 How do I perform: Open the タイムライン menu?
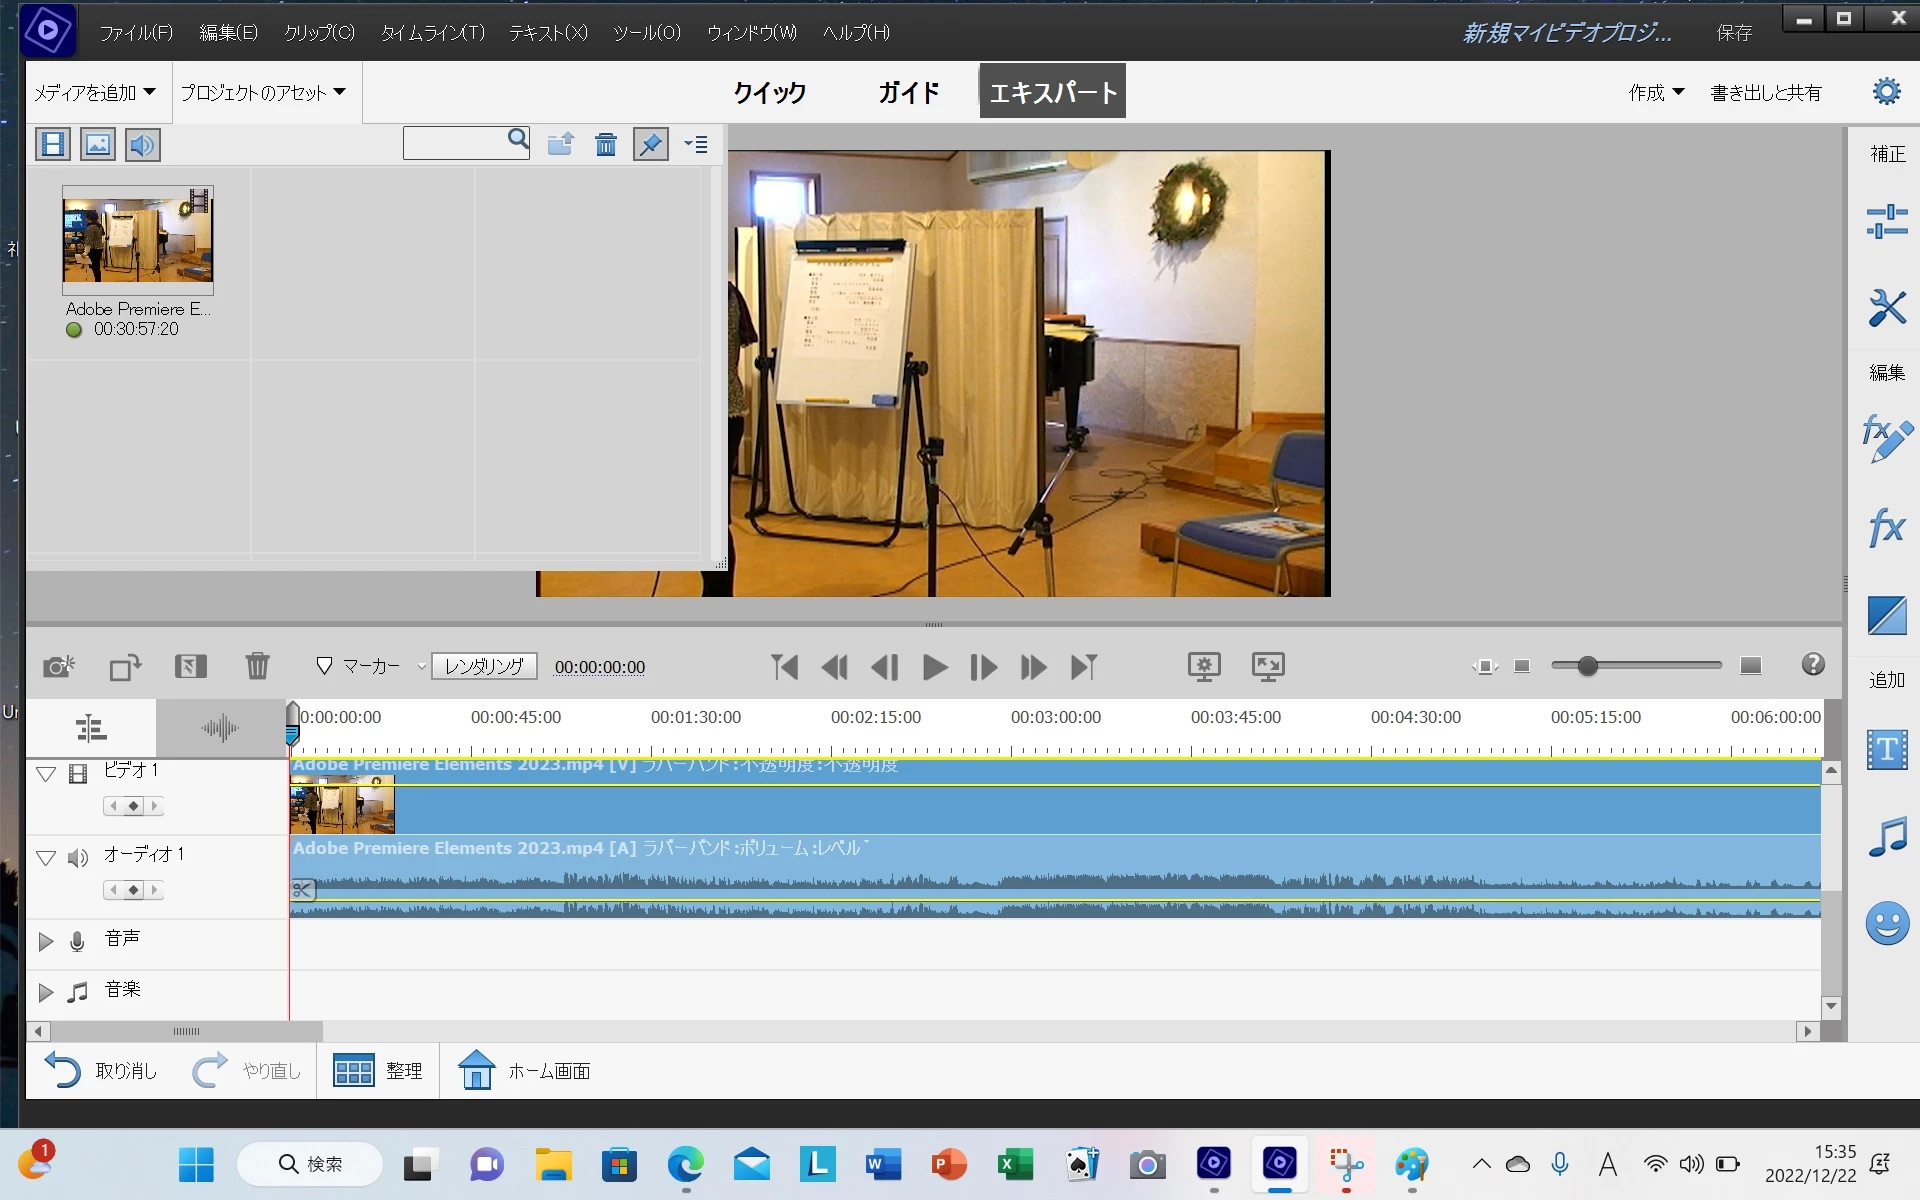click(432, 33)
